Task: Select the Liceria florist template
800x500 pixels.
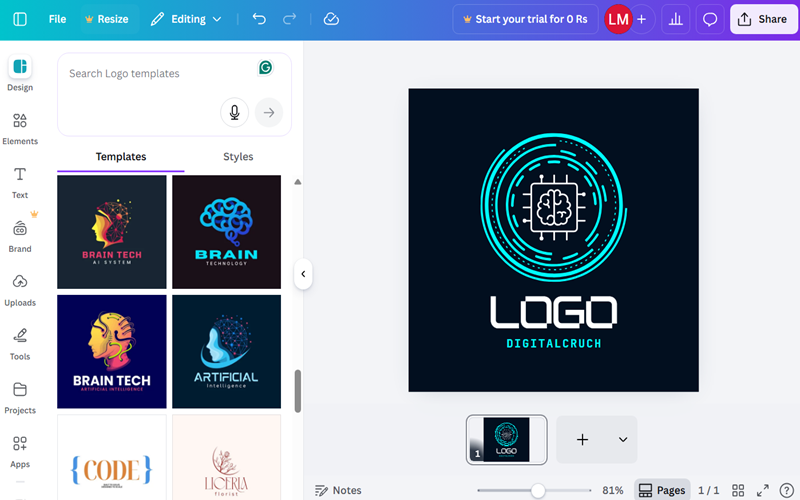Action: 227,458
